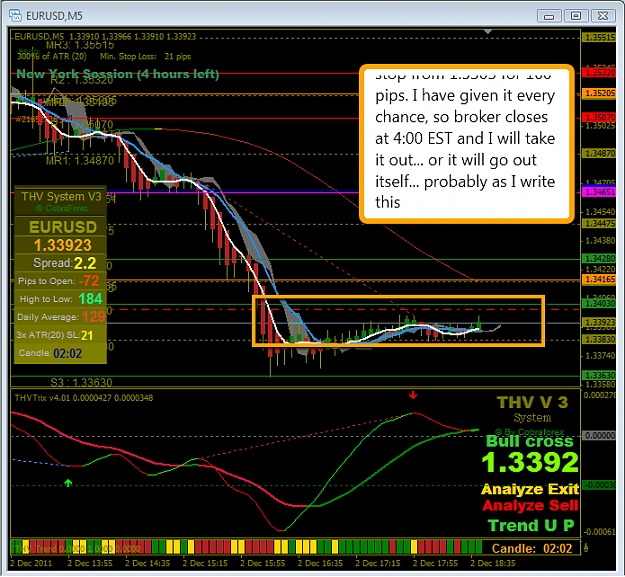
Task: Click the red 1.35070 price level label
Action: (x=599, y=118)
